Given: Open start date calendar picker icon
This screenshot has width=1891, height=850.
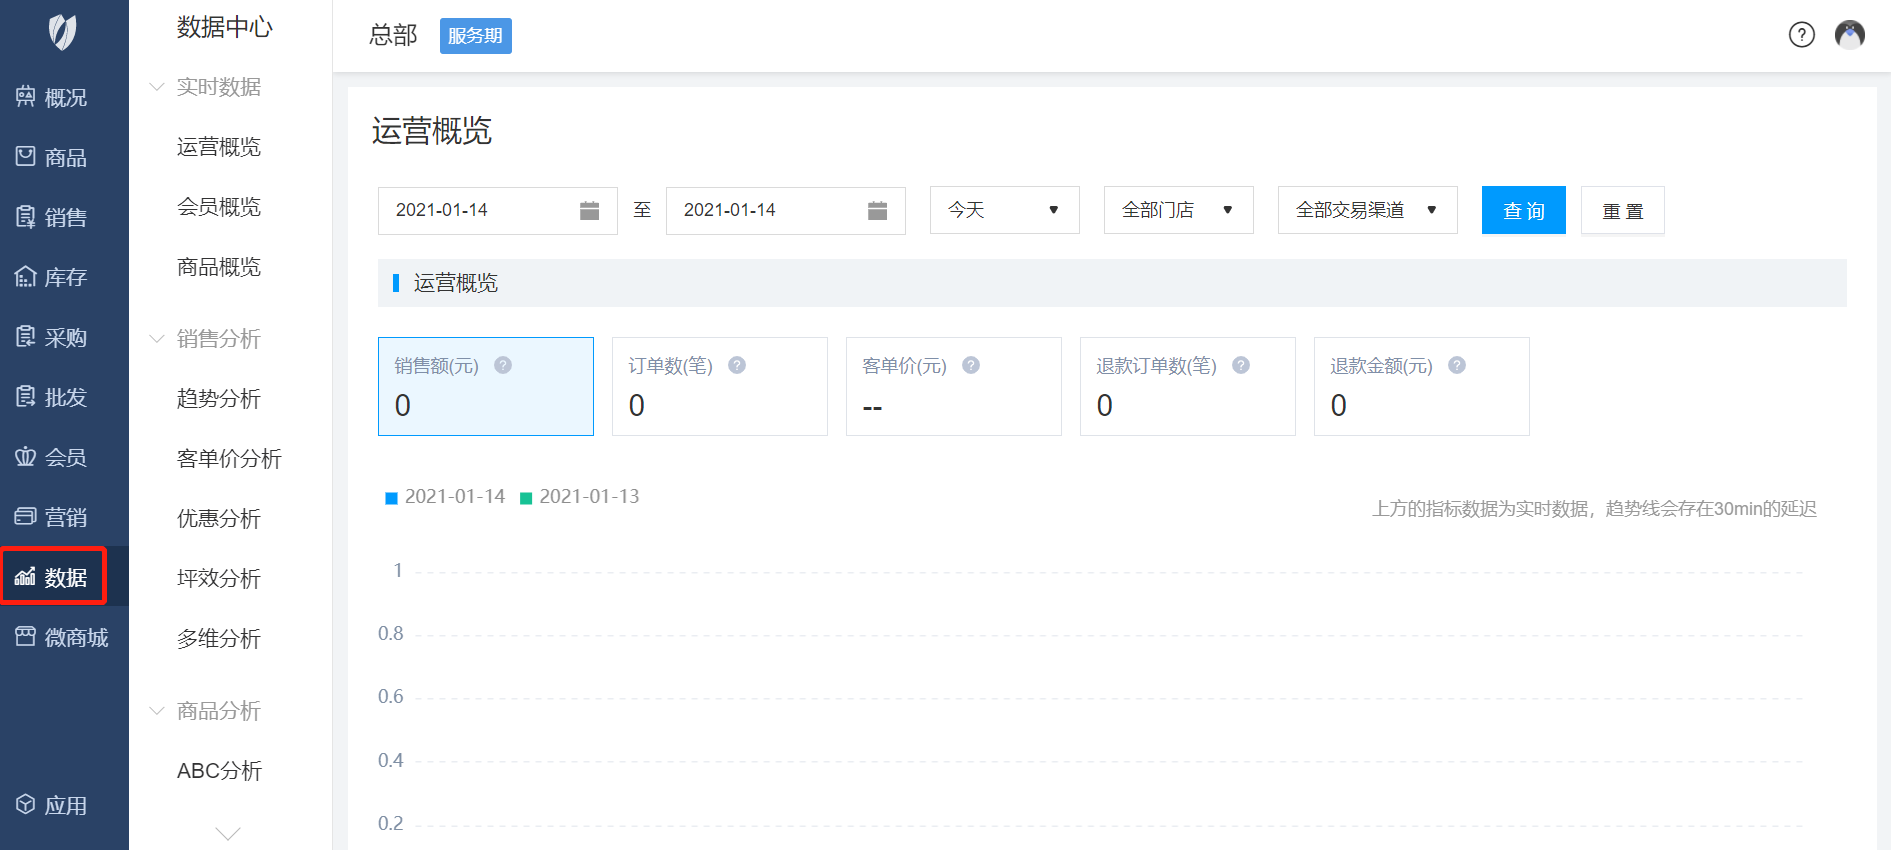Looking at the screenshot, I should click(x=589, y=210).
